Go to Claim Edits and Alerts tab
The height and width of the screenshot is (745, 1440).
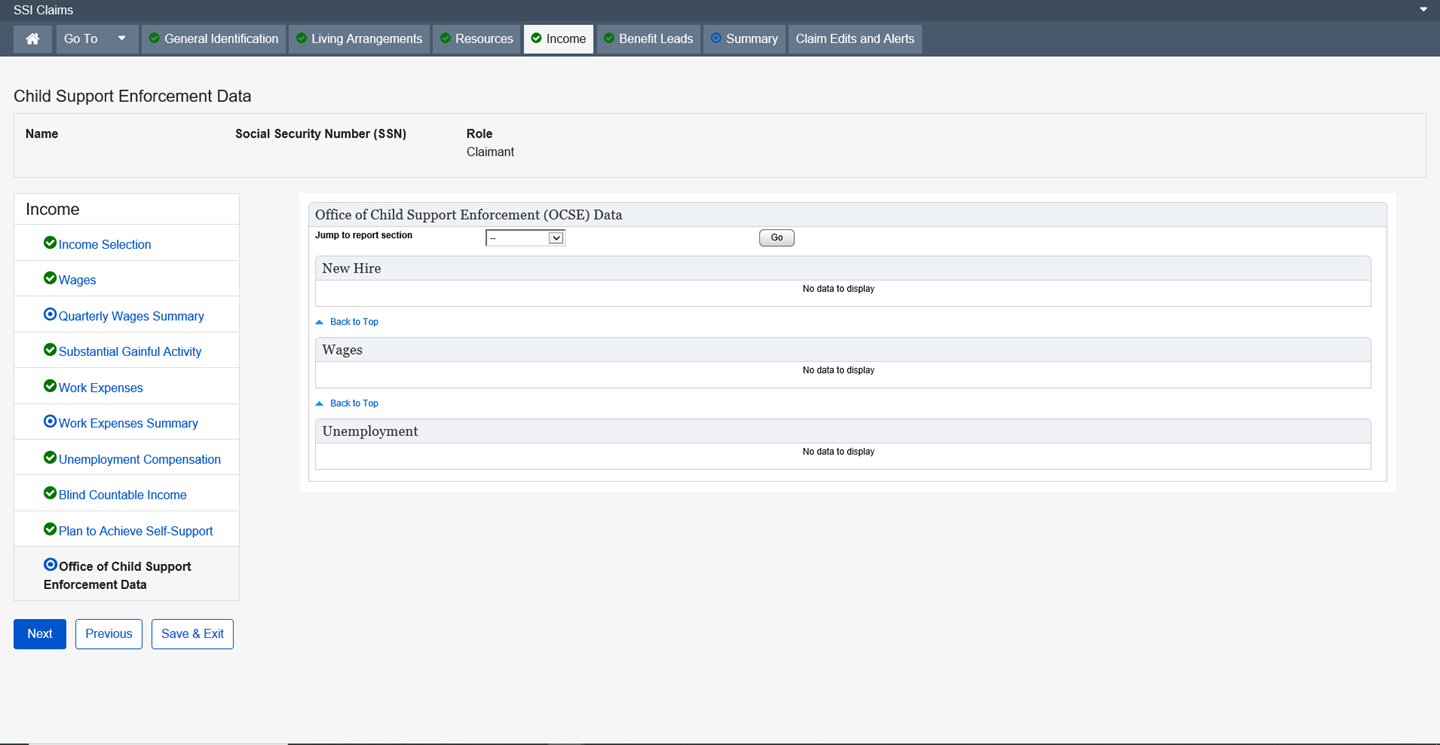click(854, 39)
